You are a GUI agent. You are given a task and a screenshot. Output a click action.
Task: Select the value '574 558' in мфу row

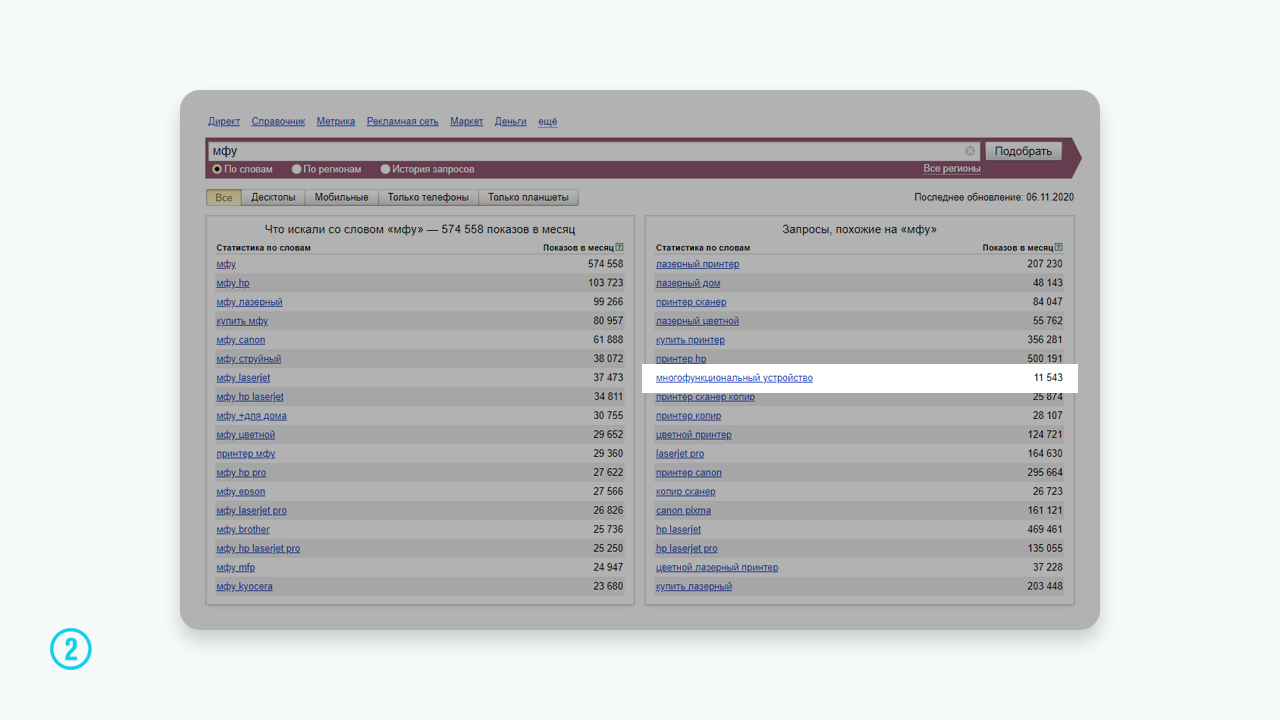[605, 264]
